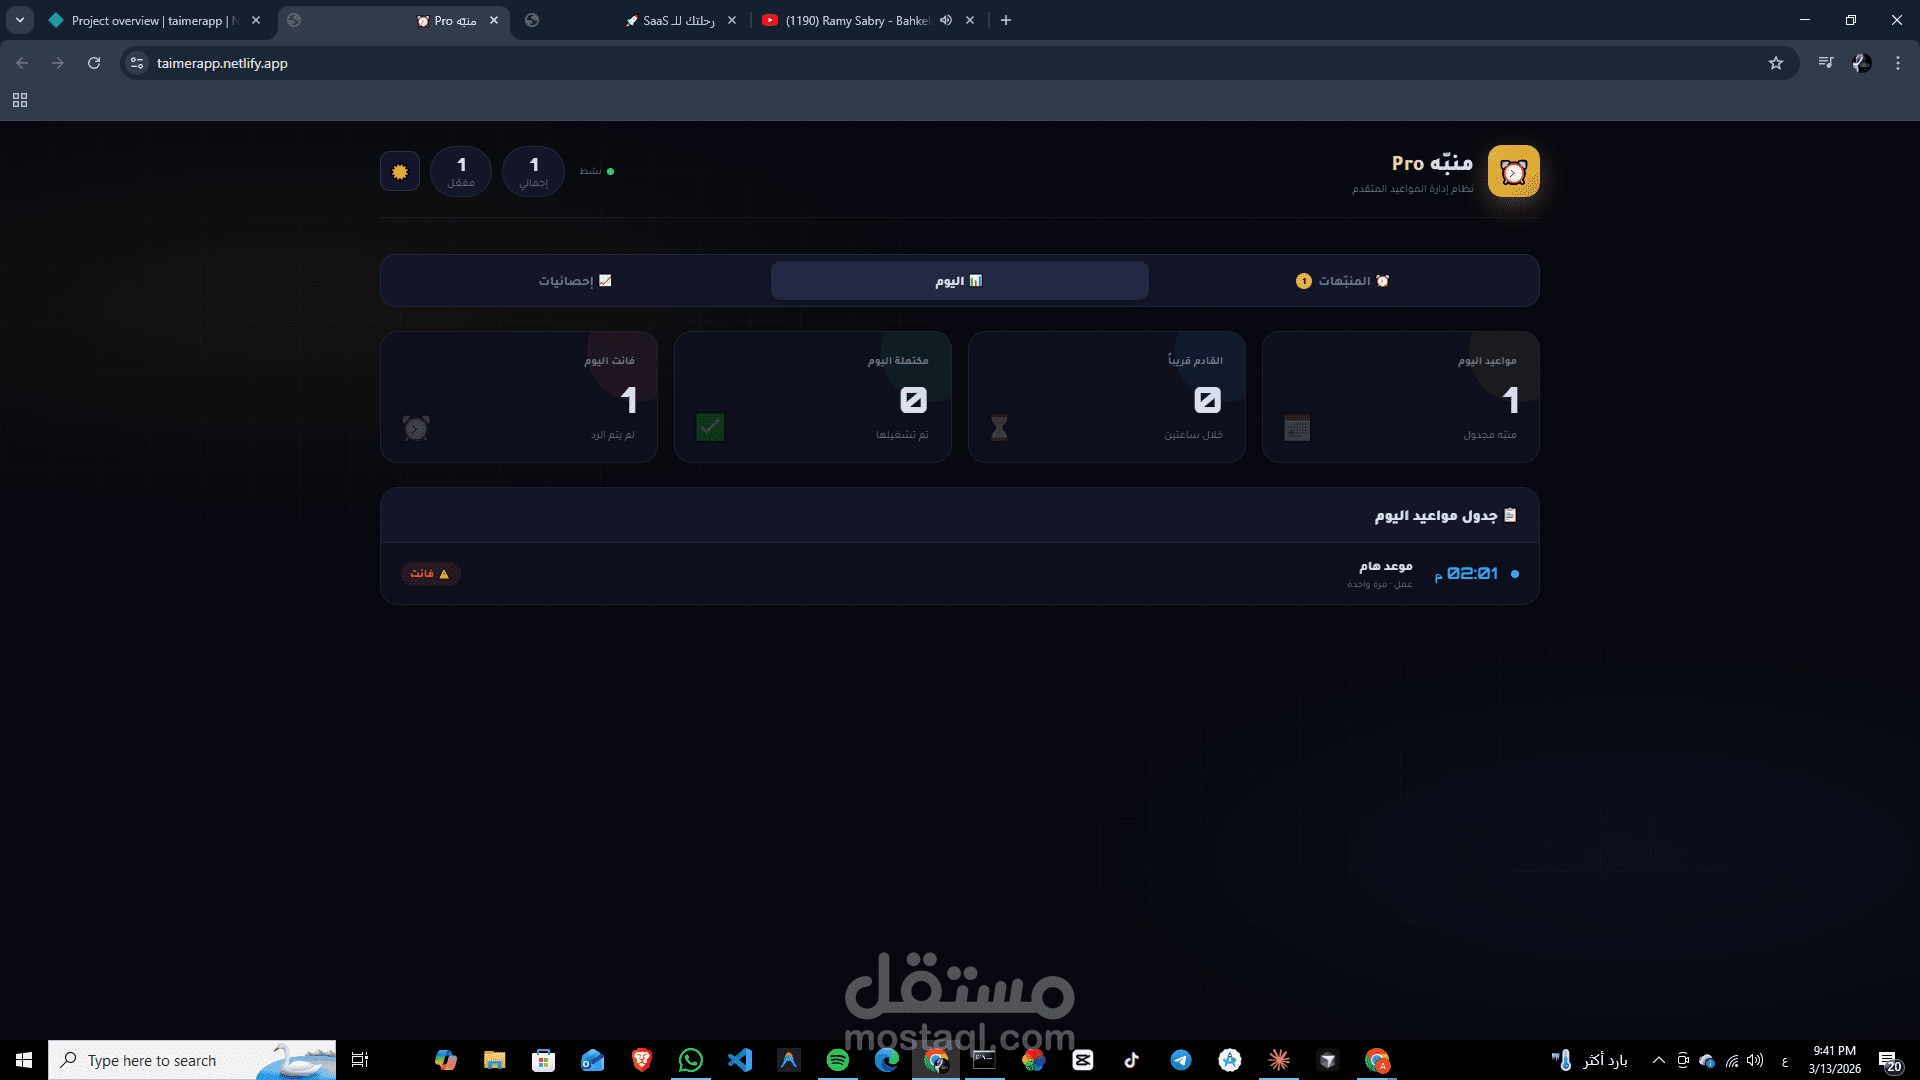Screen dimensions: 1920x1080
Task: Select the اليوم today tab
Action: (959, 281)
